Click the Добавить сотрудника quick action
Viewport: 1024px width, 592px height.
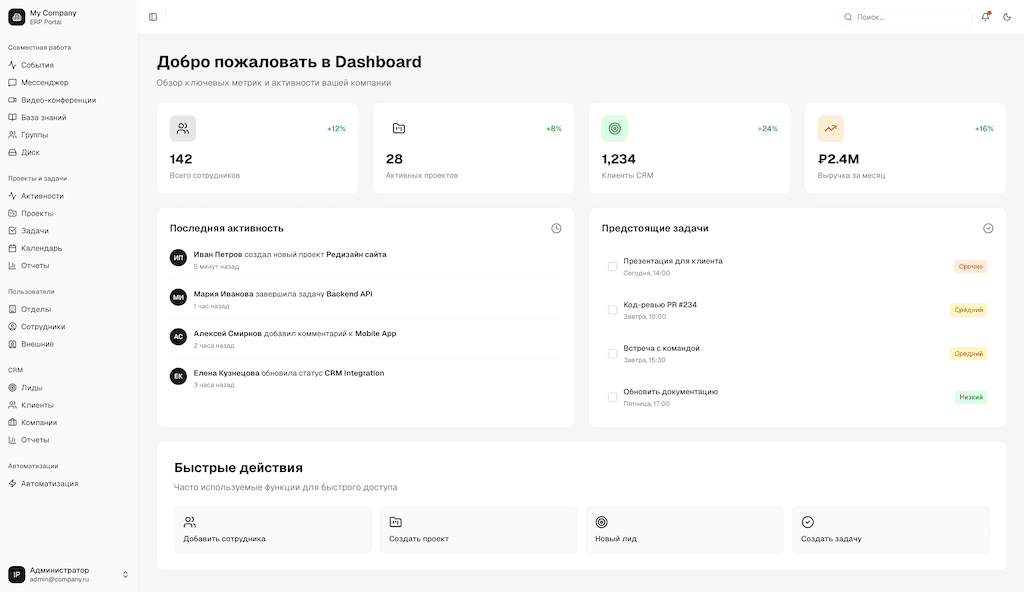click(272, 529)
